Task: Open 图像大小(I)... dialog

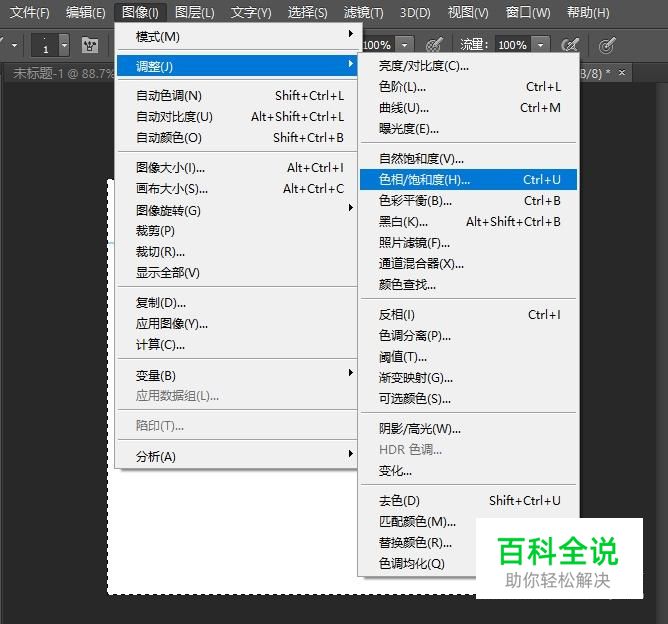Action: (x=237, y=167)
